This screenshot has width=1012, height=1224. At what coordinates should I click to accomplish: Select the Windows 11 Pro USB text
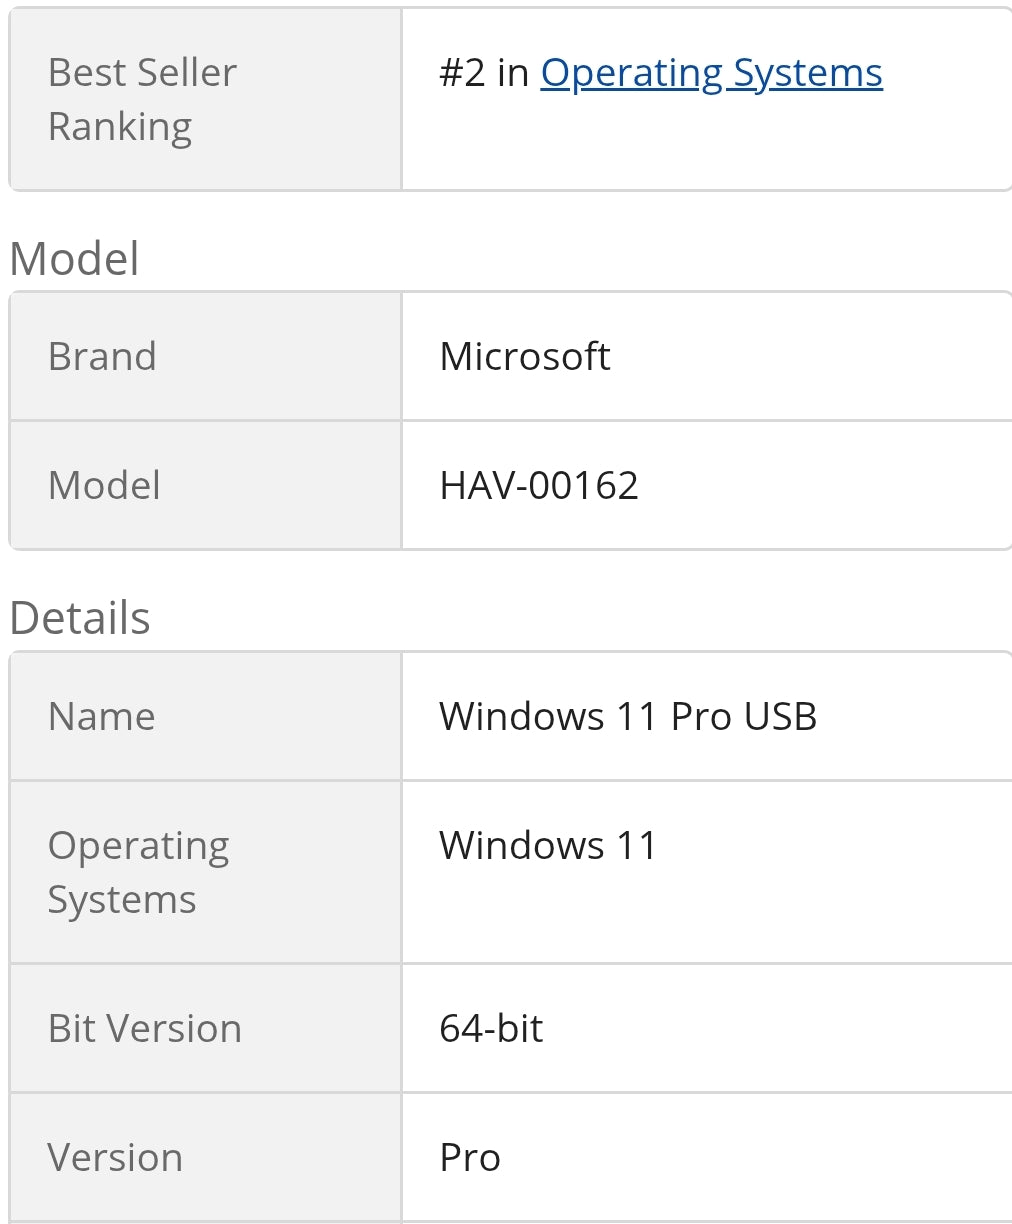tap(628, 717)
